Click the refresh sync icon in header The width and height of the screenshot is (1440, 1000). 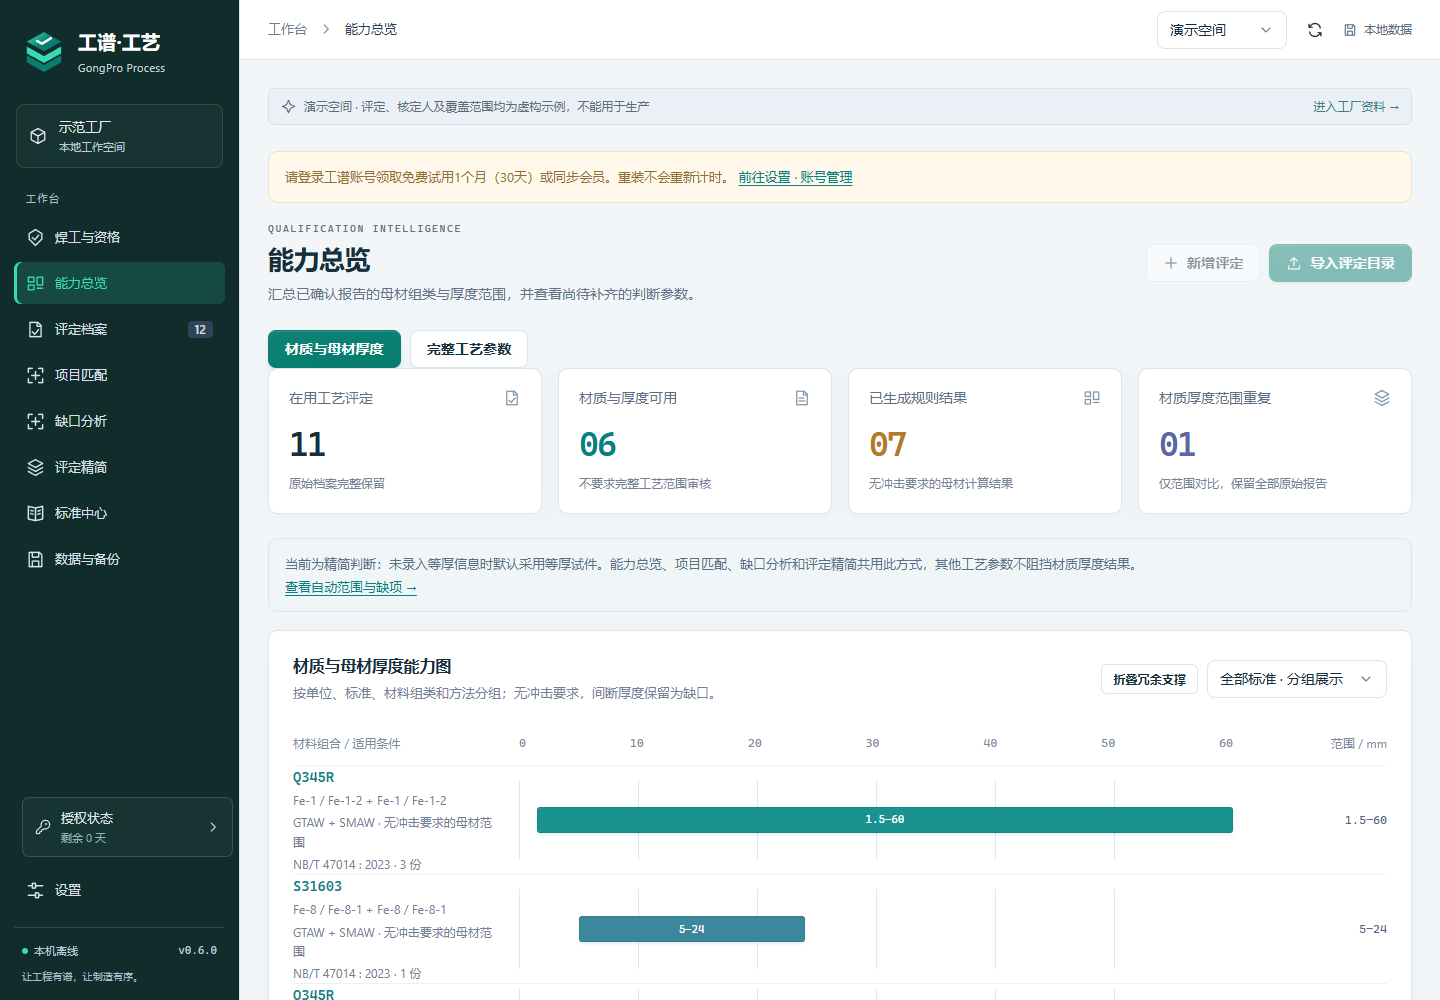[1315, 30]
